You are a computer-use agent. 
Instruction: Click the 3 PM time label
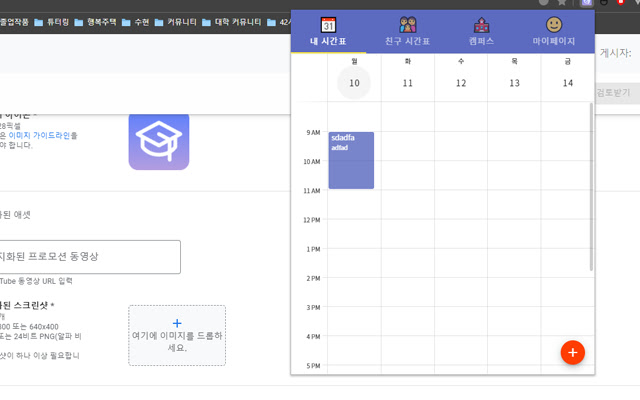(313, 307)
